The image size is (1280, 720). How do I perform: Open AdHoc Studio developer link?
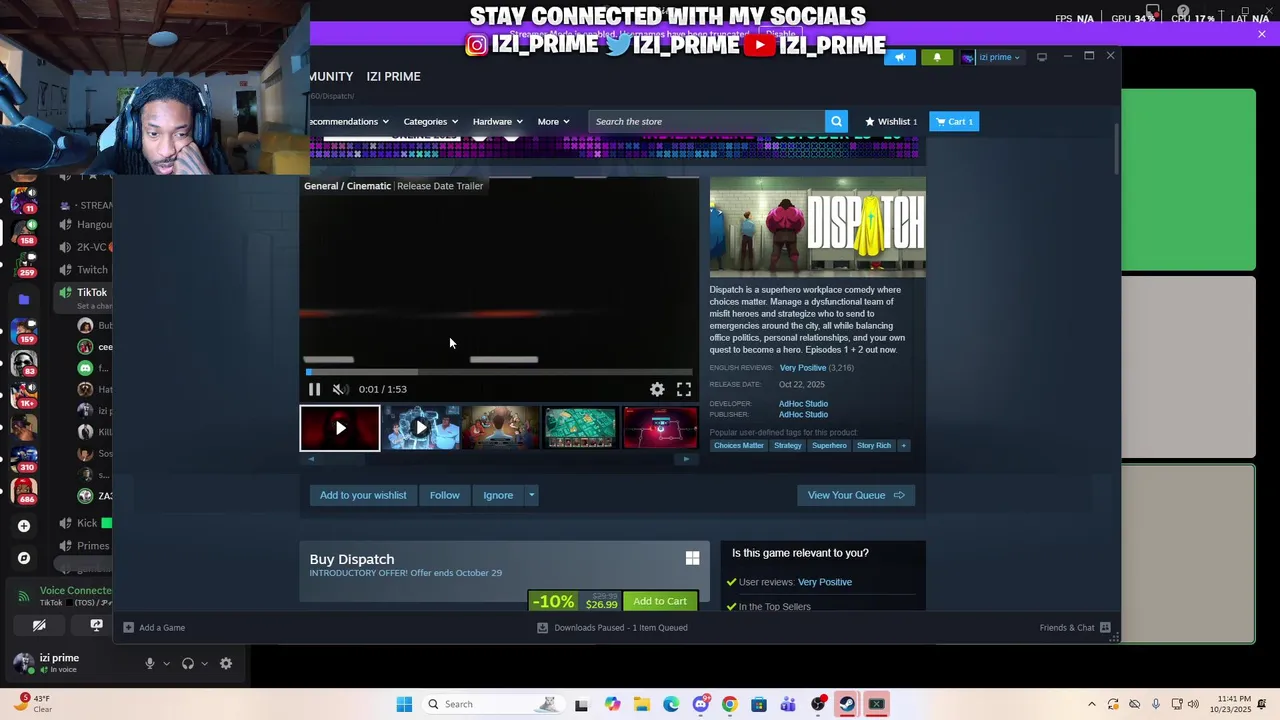(803, 404)
